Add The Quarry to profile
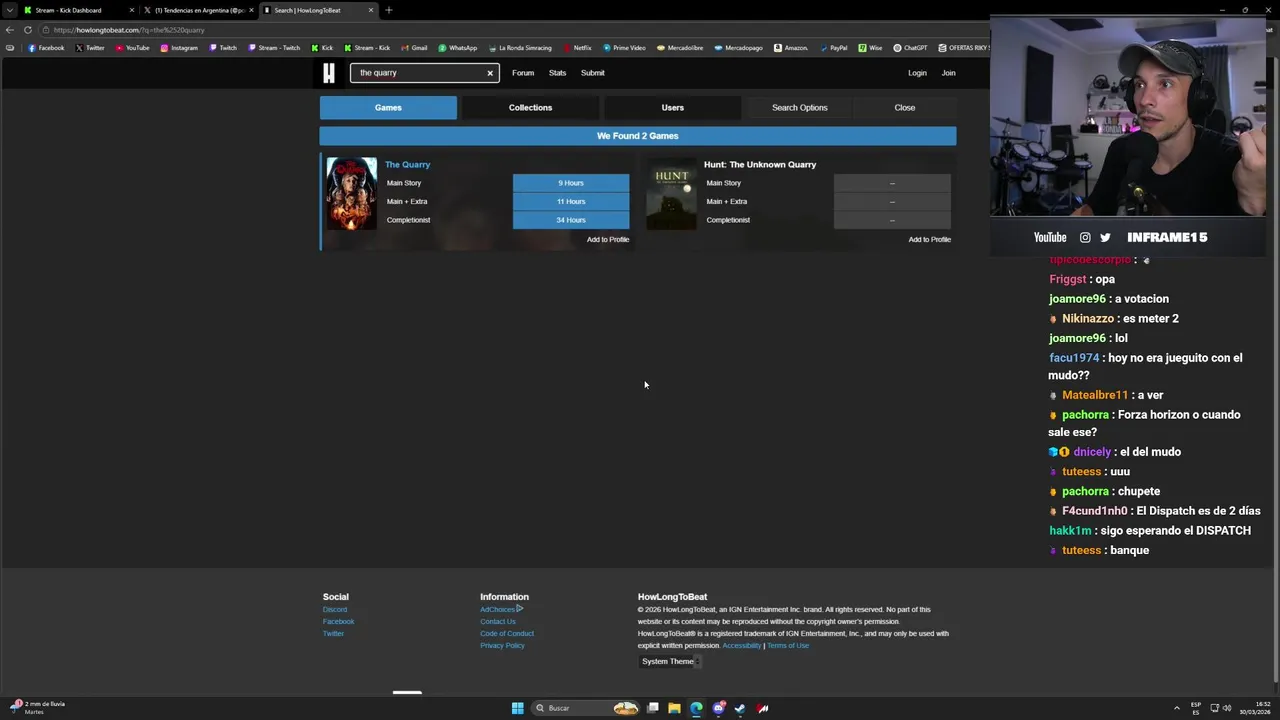1280x720 pixels. coord(608,240)
